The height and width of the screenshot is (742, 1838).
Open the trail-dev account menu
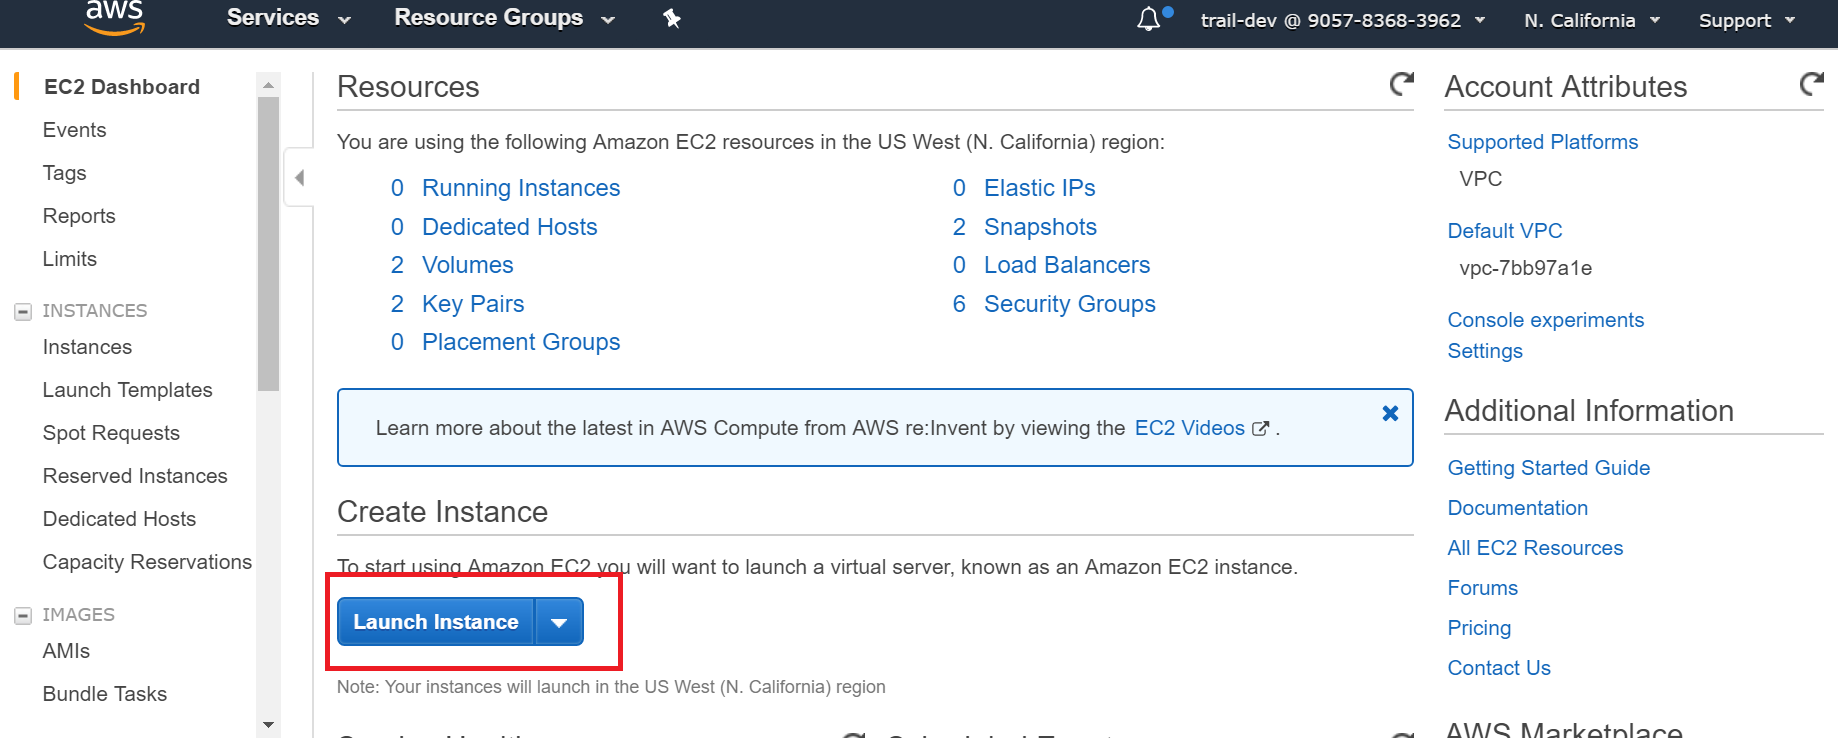(x=1342, y=20)
